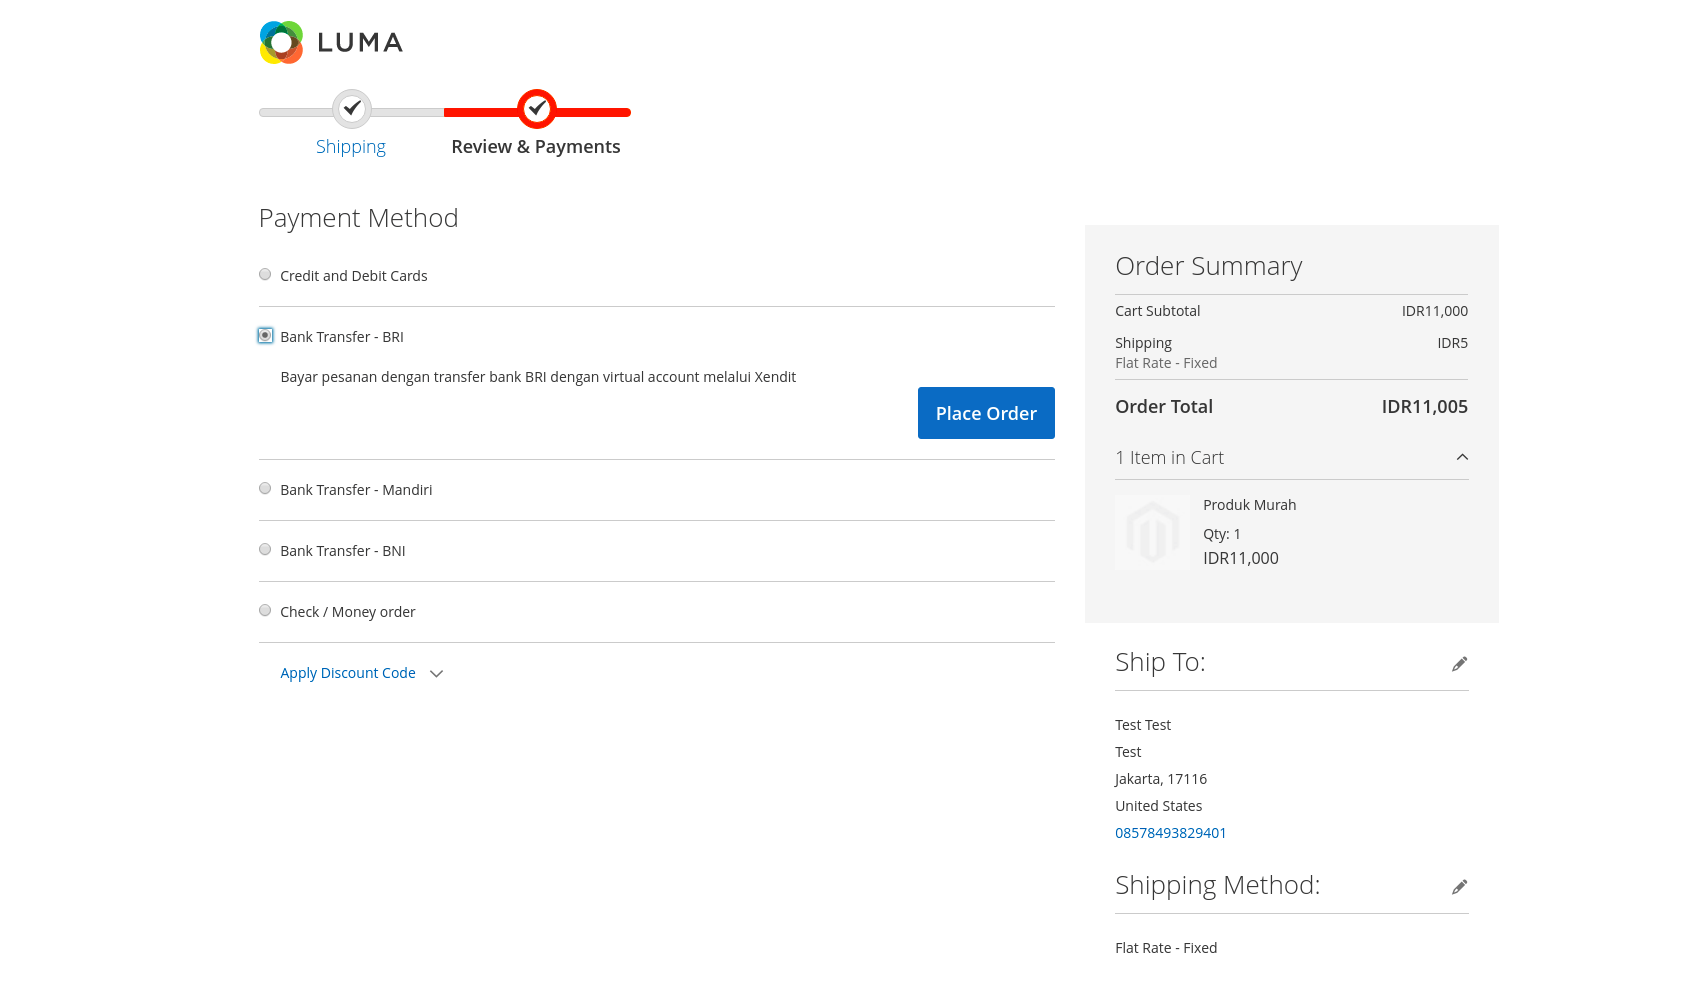Pick the Check / Money order payment option

pyautogui.click(x=264, y=610)
